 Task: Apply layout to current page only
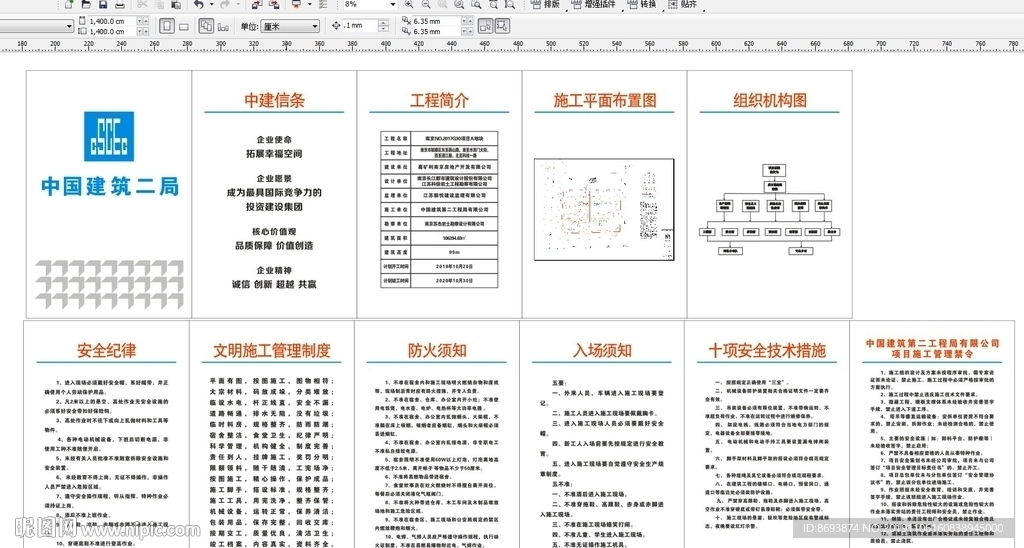coord(223,26)
